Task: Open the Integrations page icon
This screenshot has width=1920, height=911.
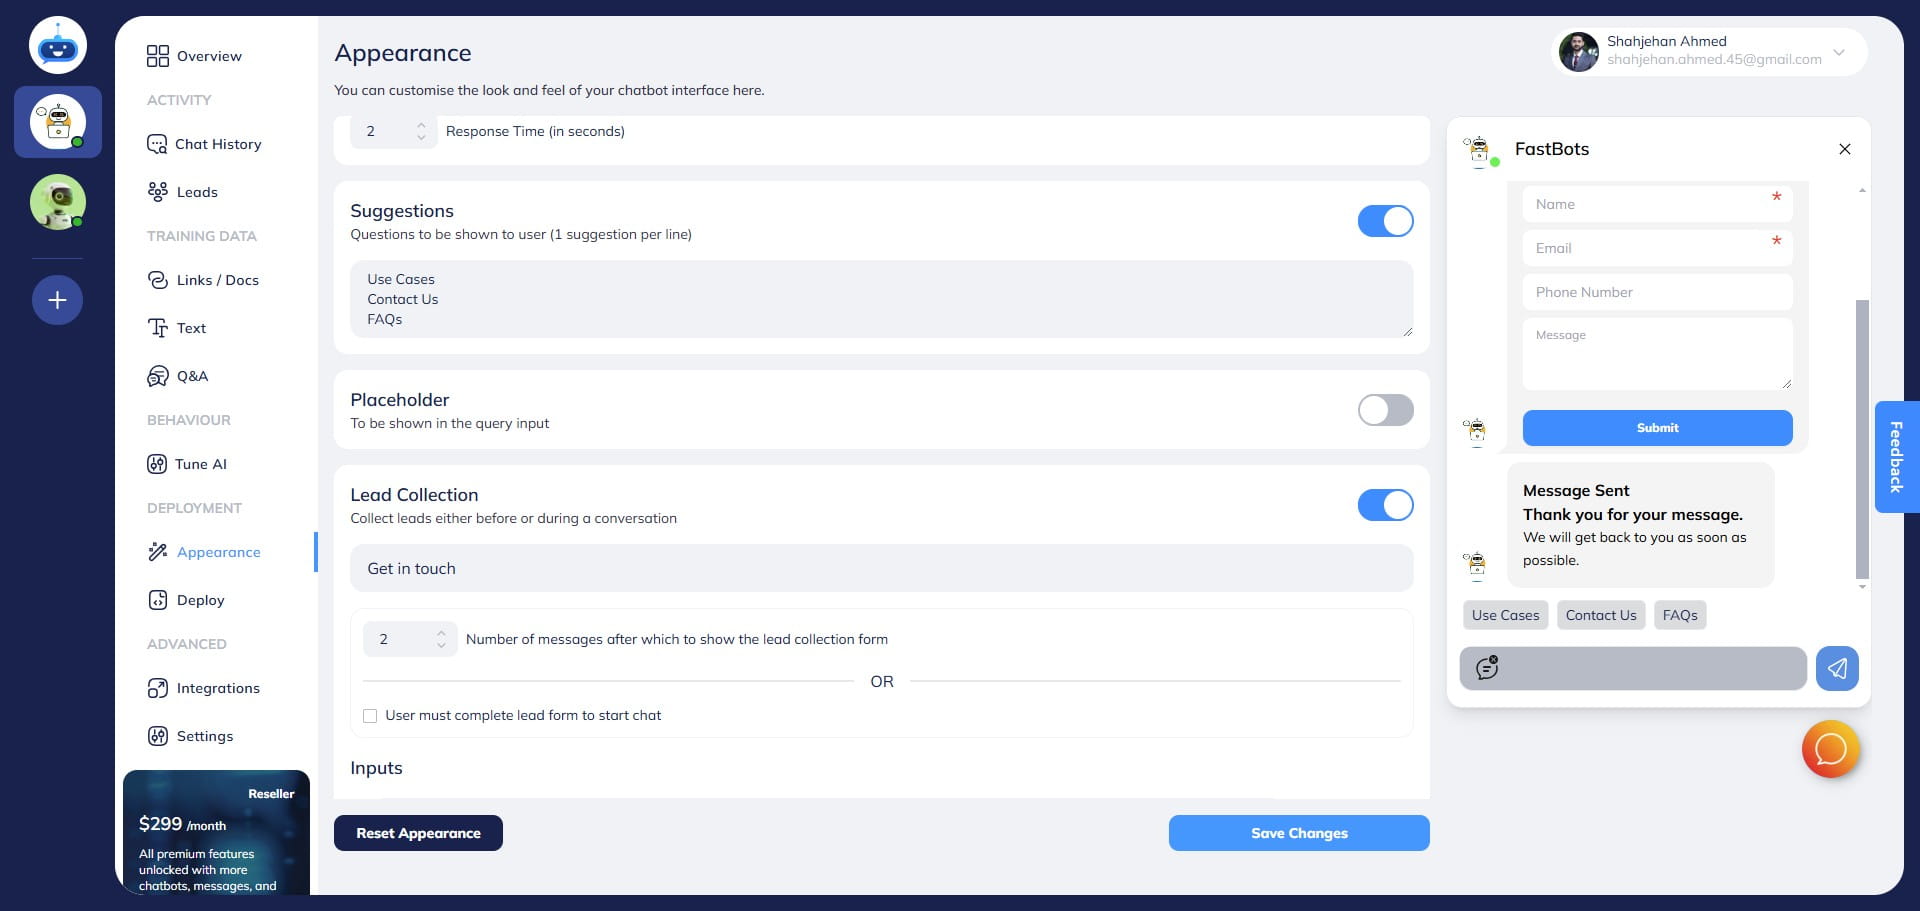Action: pos(157,688)
